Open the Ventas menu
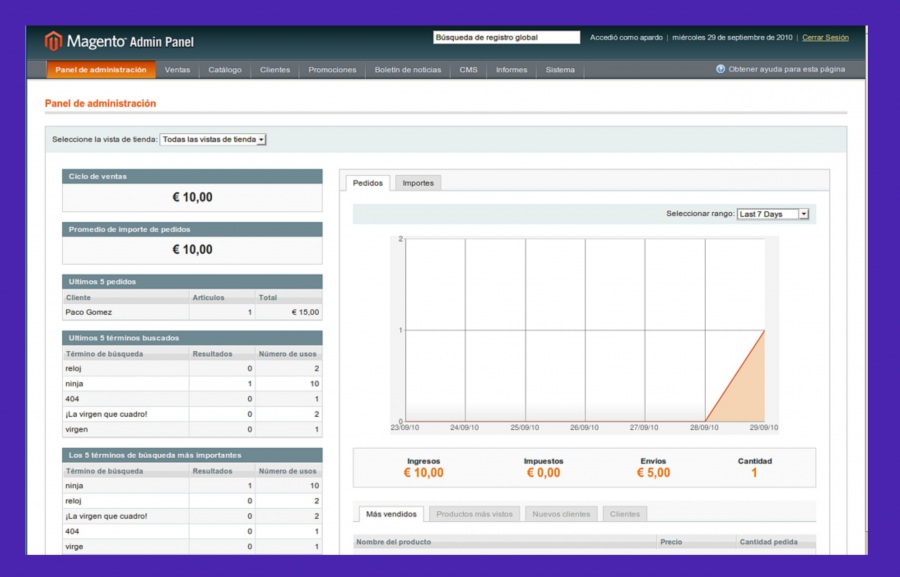900x577 pixels. (177, 69)
